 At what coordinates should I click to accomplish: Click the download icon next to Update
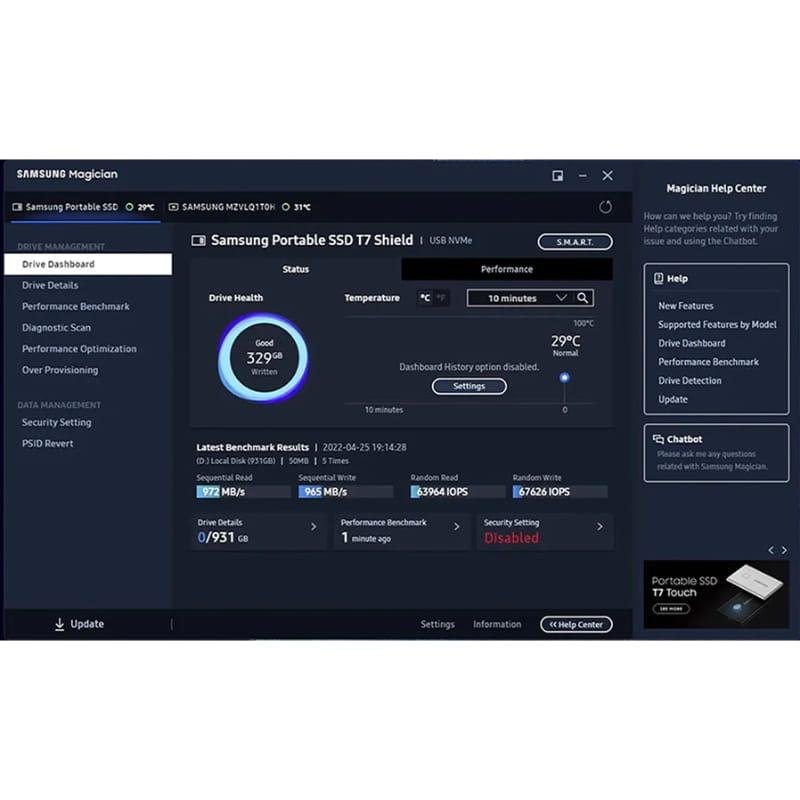point(59,624)
